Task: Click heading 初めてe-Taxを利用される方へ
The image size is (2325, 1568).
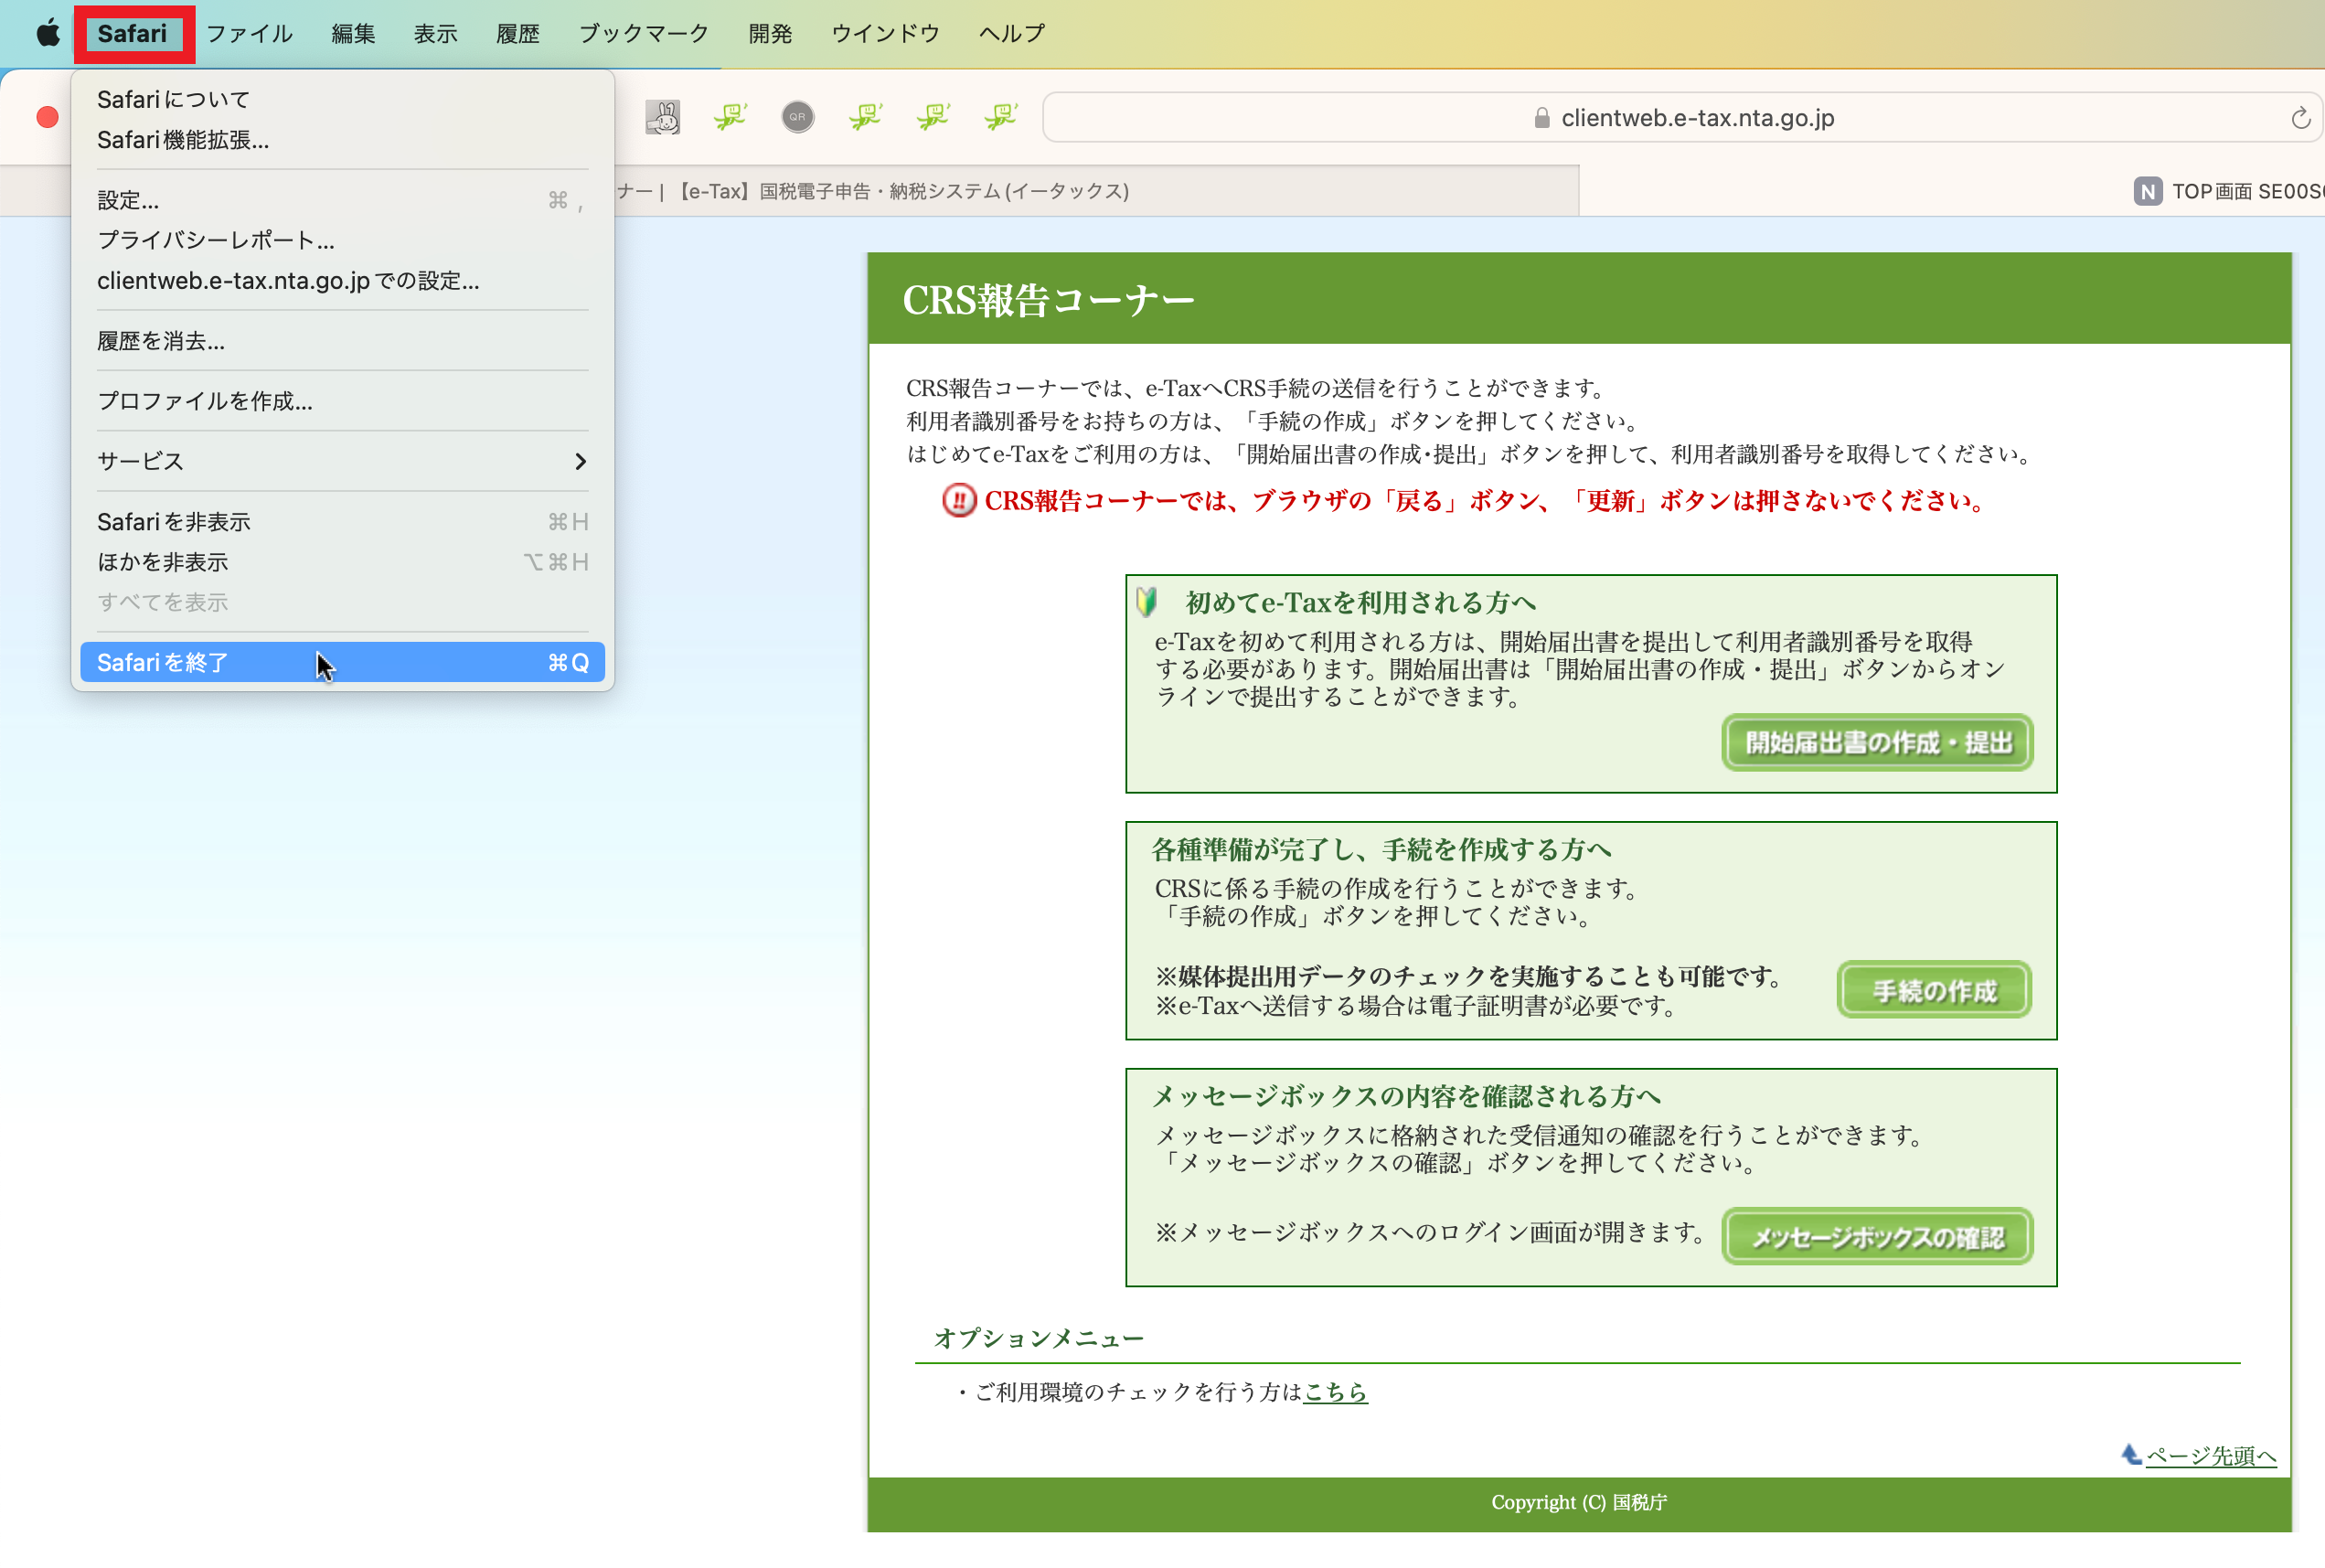Action: click(1360, 602)
